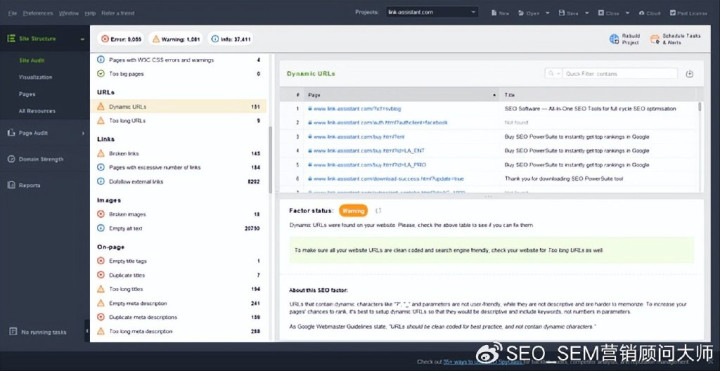
Task: Filter results by Info count badge
Action: [231, 39]
